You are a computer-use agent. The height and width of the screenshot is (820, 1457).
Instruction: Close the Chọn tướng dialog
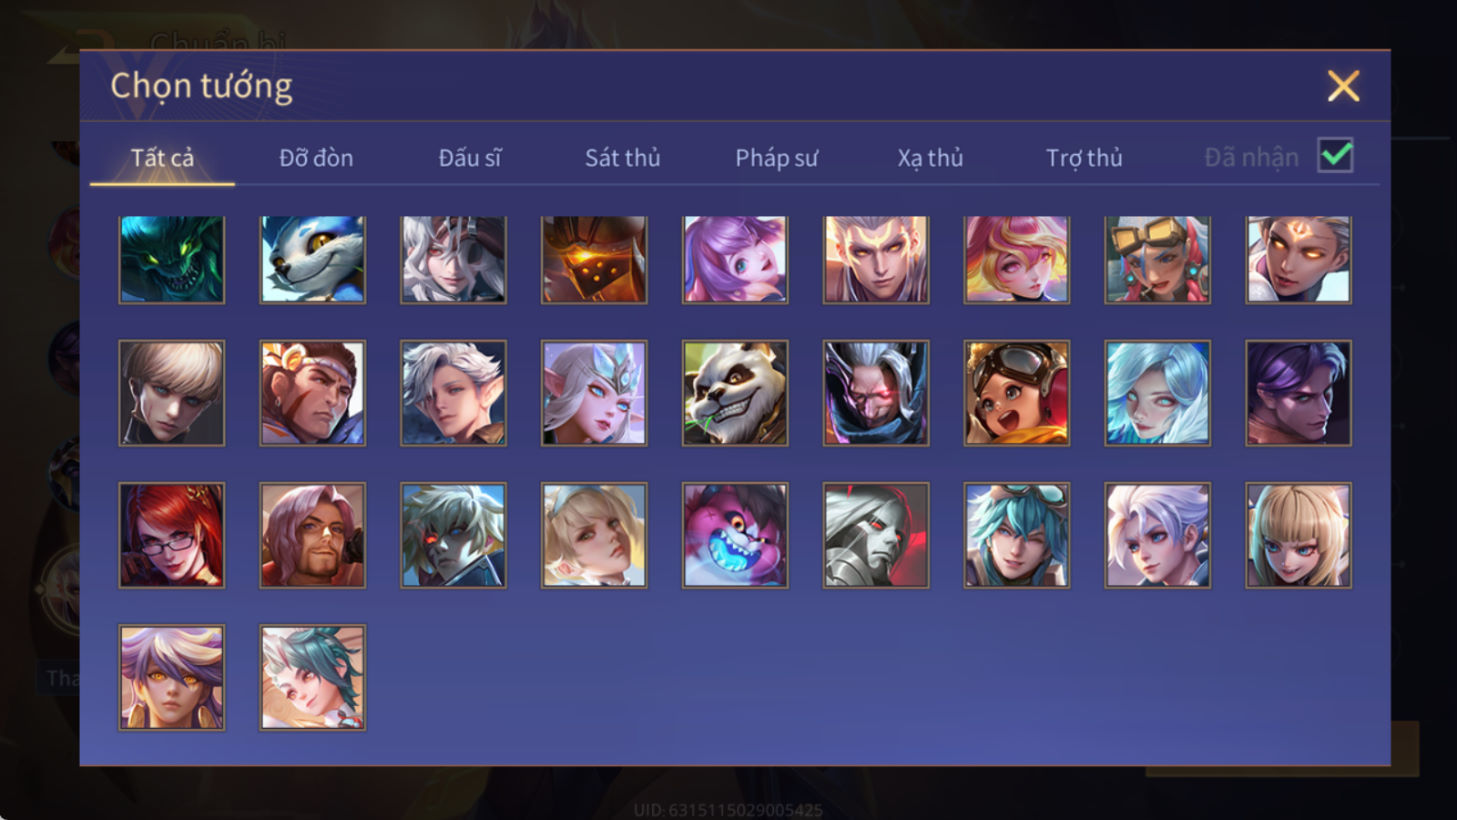pos(1343,86)
